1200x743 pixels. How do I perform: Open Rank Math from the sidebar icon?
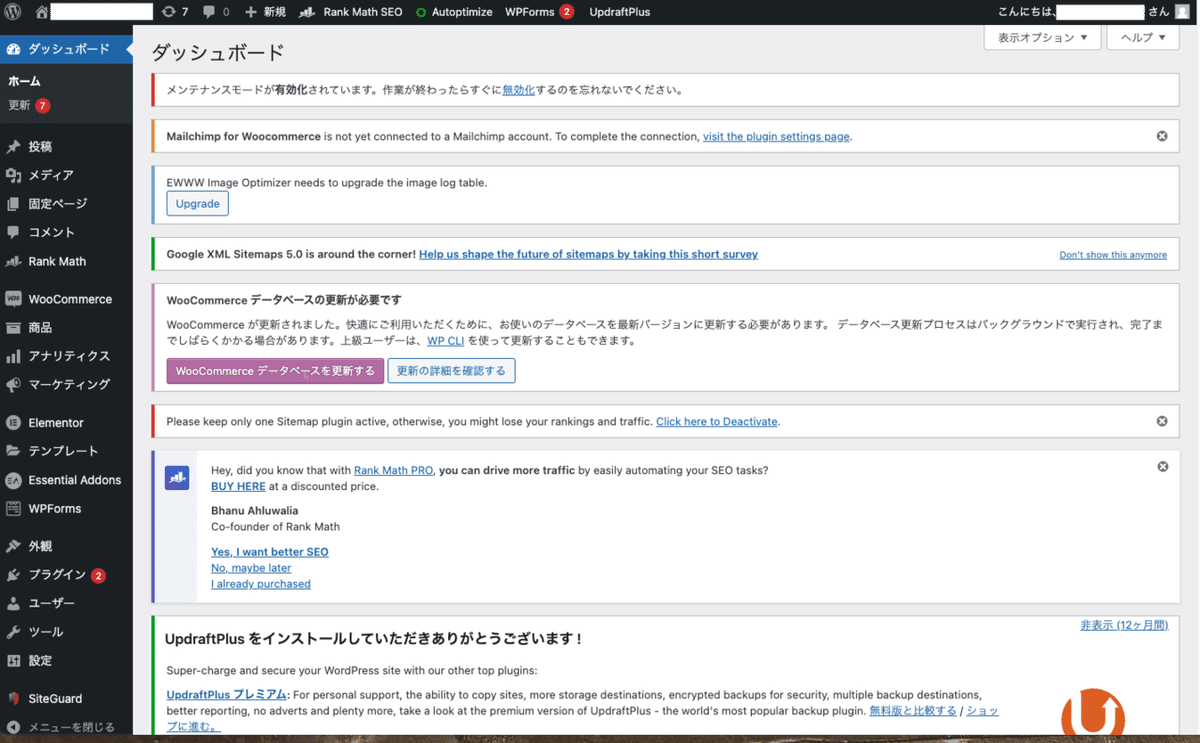[15, 261]
